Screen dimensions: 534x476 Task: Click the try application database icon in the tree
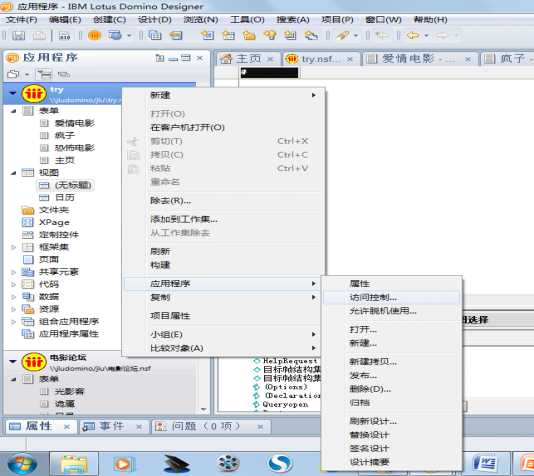click(x=34, y=93)
